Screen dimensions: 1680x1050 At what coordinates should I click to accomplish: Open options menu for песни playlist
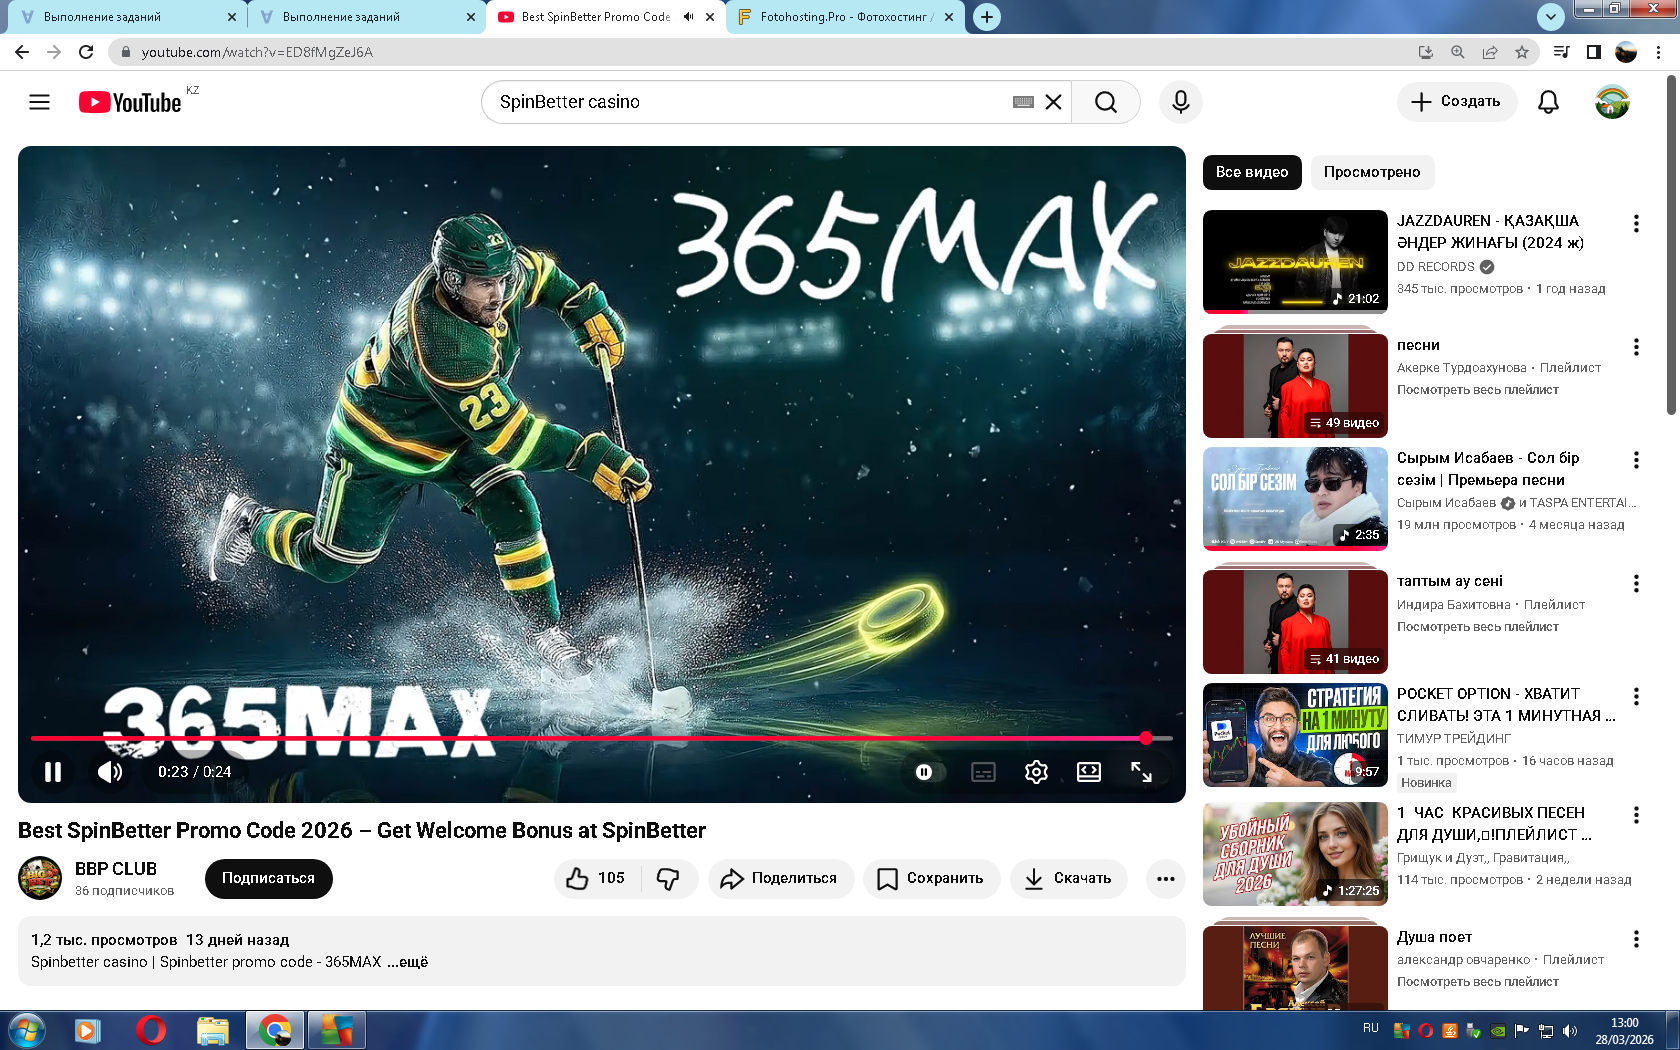pos(1636,347)
